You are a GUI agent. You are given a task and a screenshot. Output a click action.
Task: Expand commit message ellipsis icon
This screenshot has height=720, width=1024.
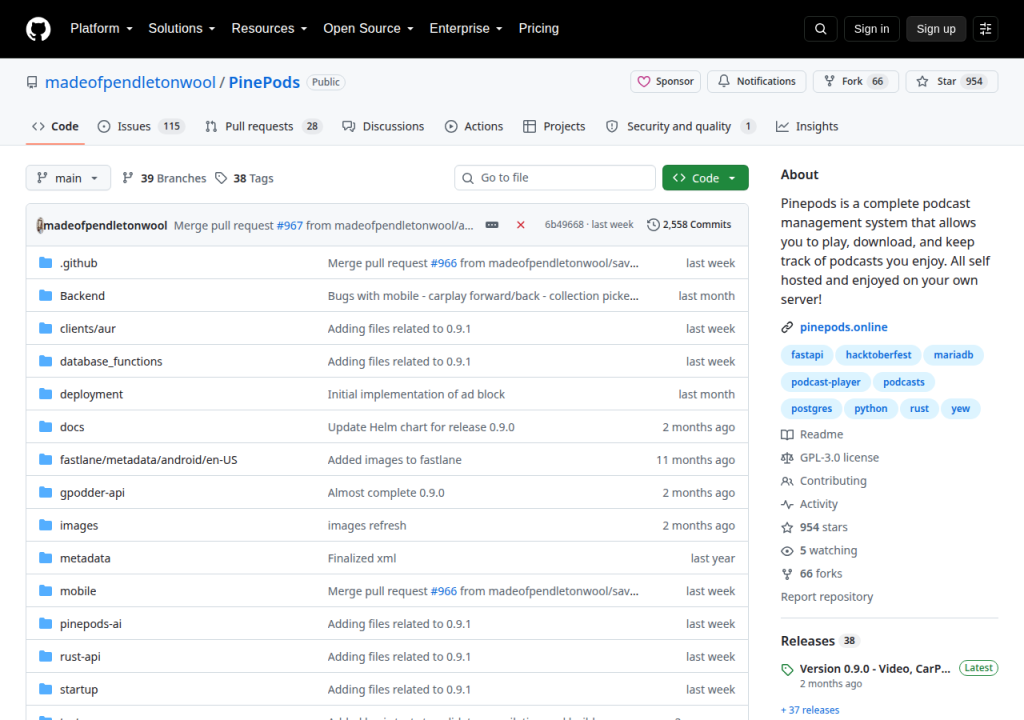click(492, 225)
